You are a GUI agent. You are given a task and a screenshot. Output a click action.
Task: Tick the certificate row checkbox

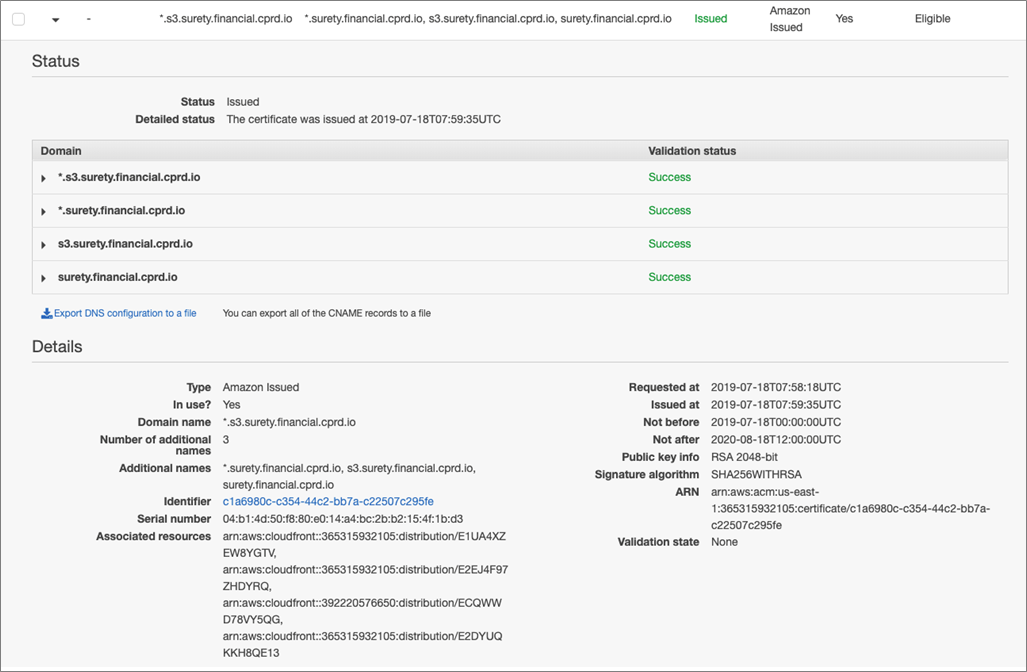[18, 19]
